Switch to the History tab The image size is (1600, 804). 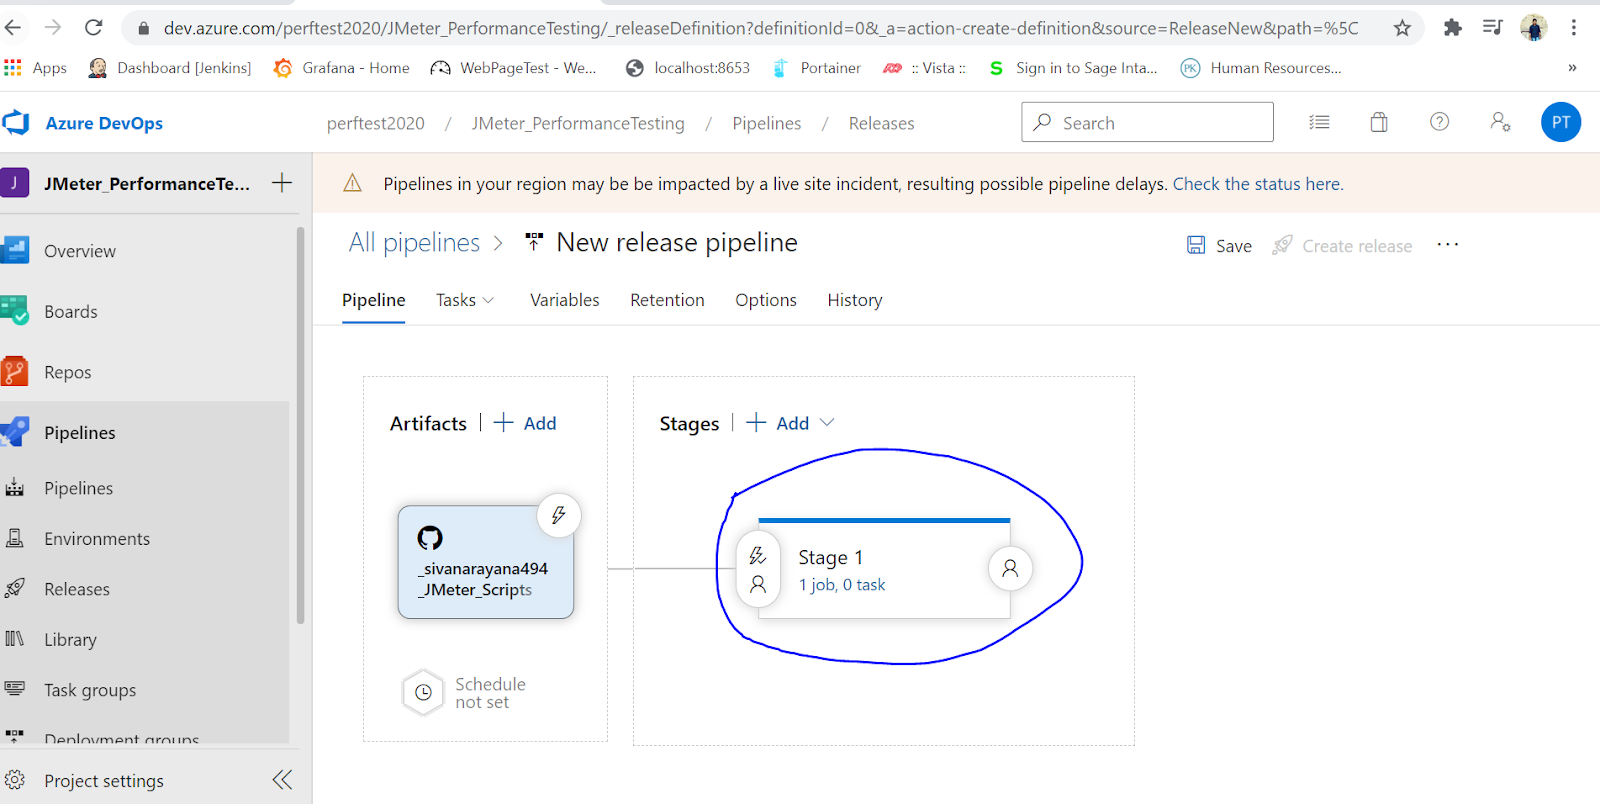click(x=855, y=300)
